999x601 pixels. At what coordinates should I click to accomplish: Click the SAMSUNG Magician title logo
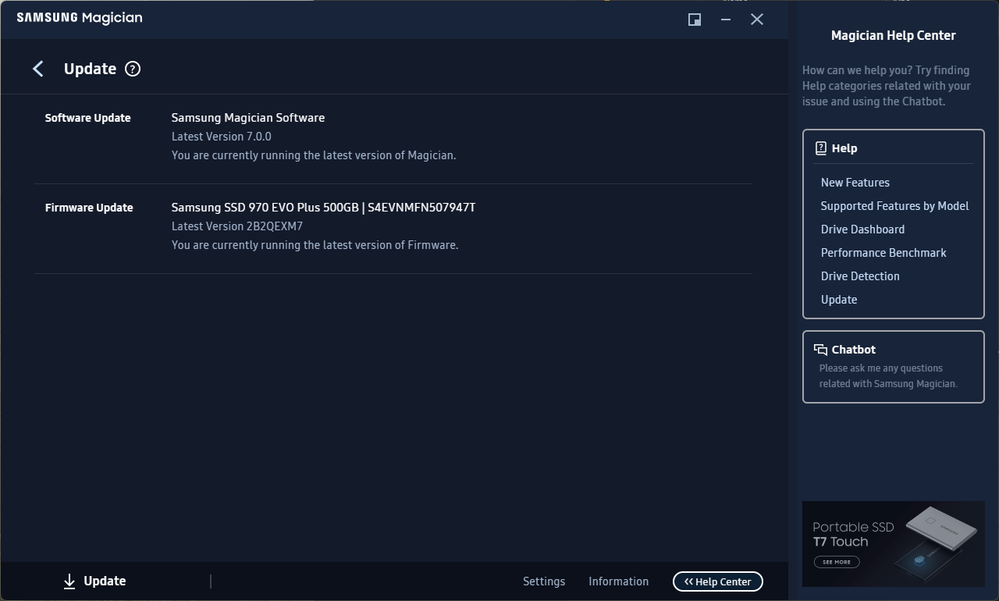tap(80, 18)
